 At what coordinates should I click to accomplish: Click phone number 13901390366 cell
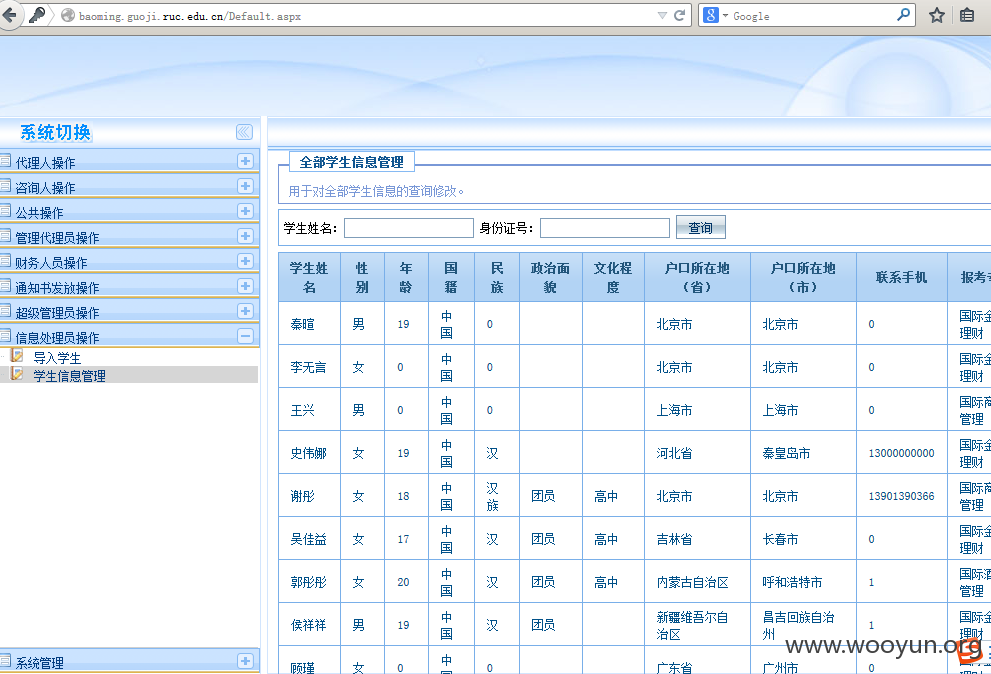pos(901,496)
